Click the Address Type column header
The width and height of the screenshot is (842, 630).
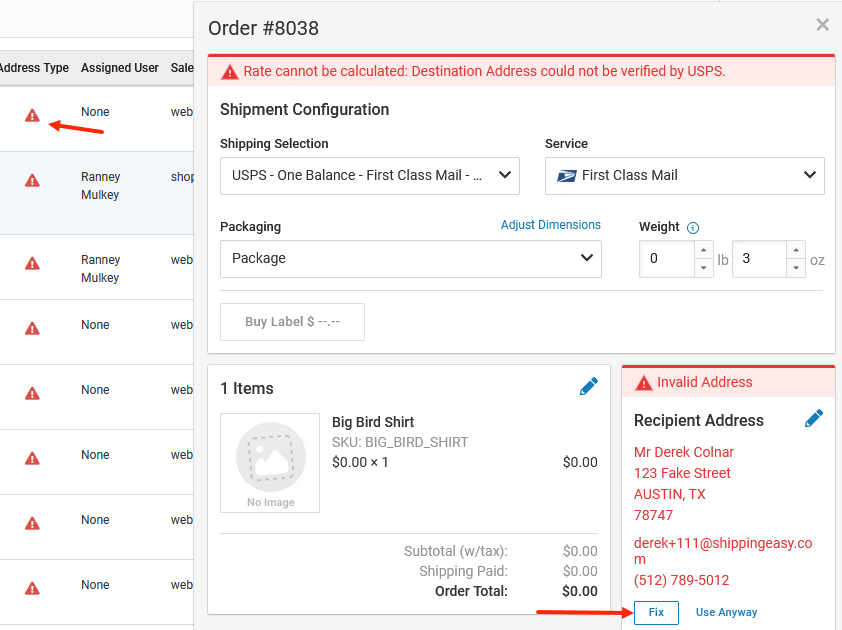click(x=34, y=68)
